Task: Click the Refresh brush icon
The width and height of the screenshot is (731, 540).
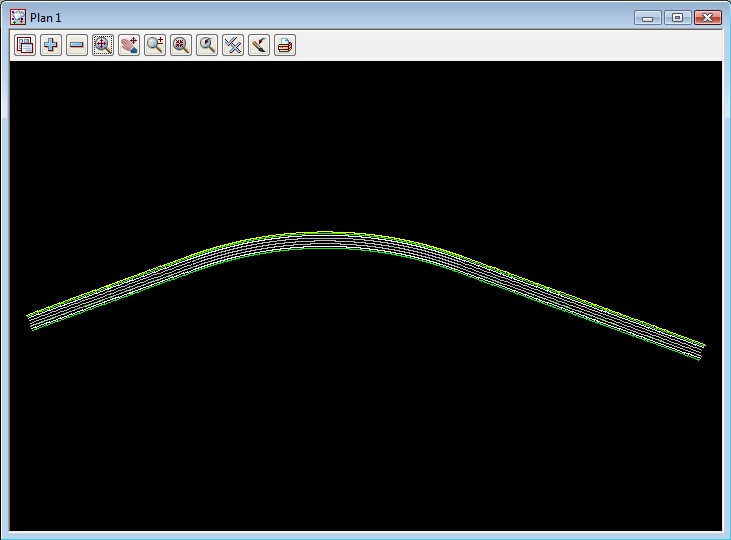Action: [x=259, y=45]
